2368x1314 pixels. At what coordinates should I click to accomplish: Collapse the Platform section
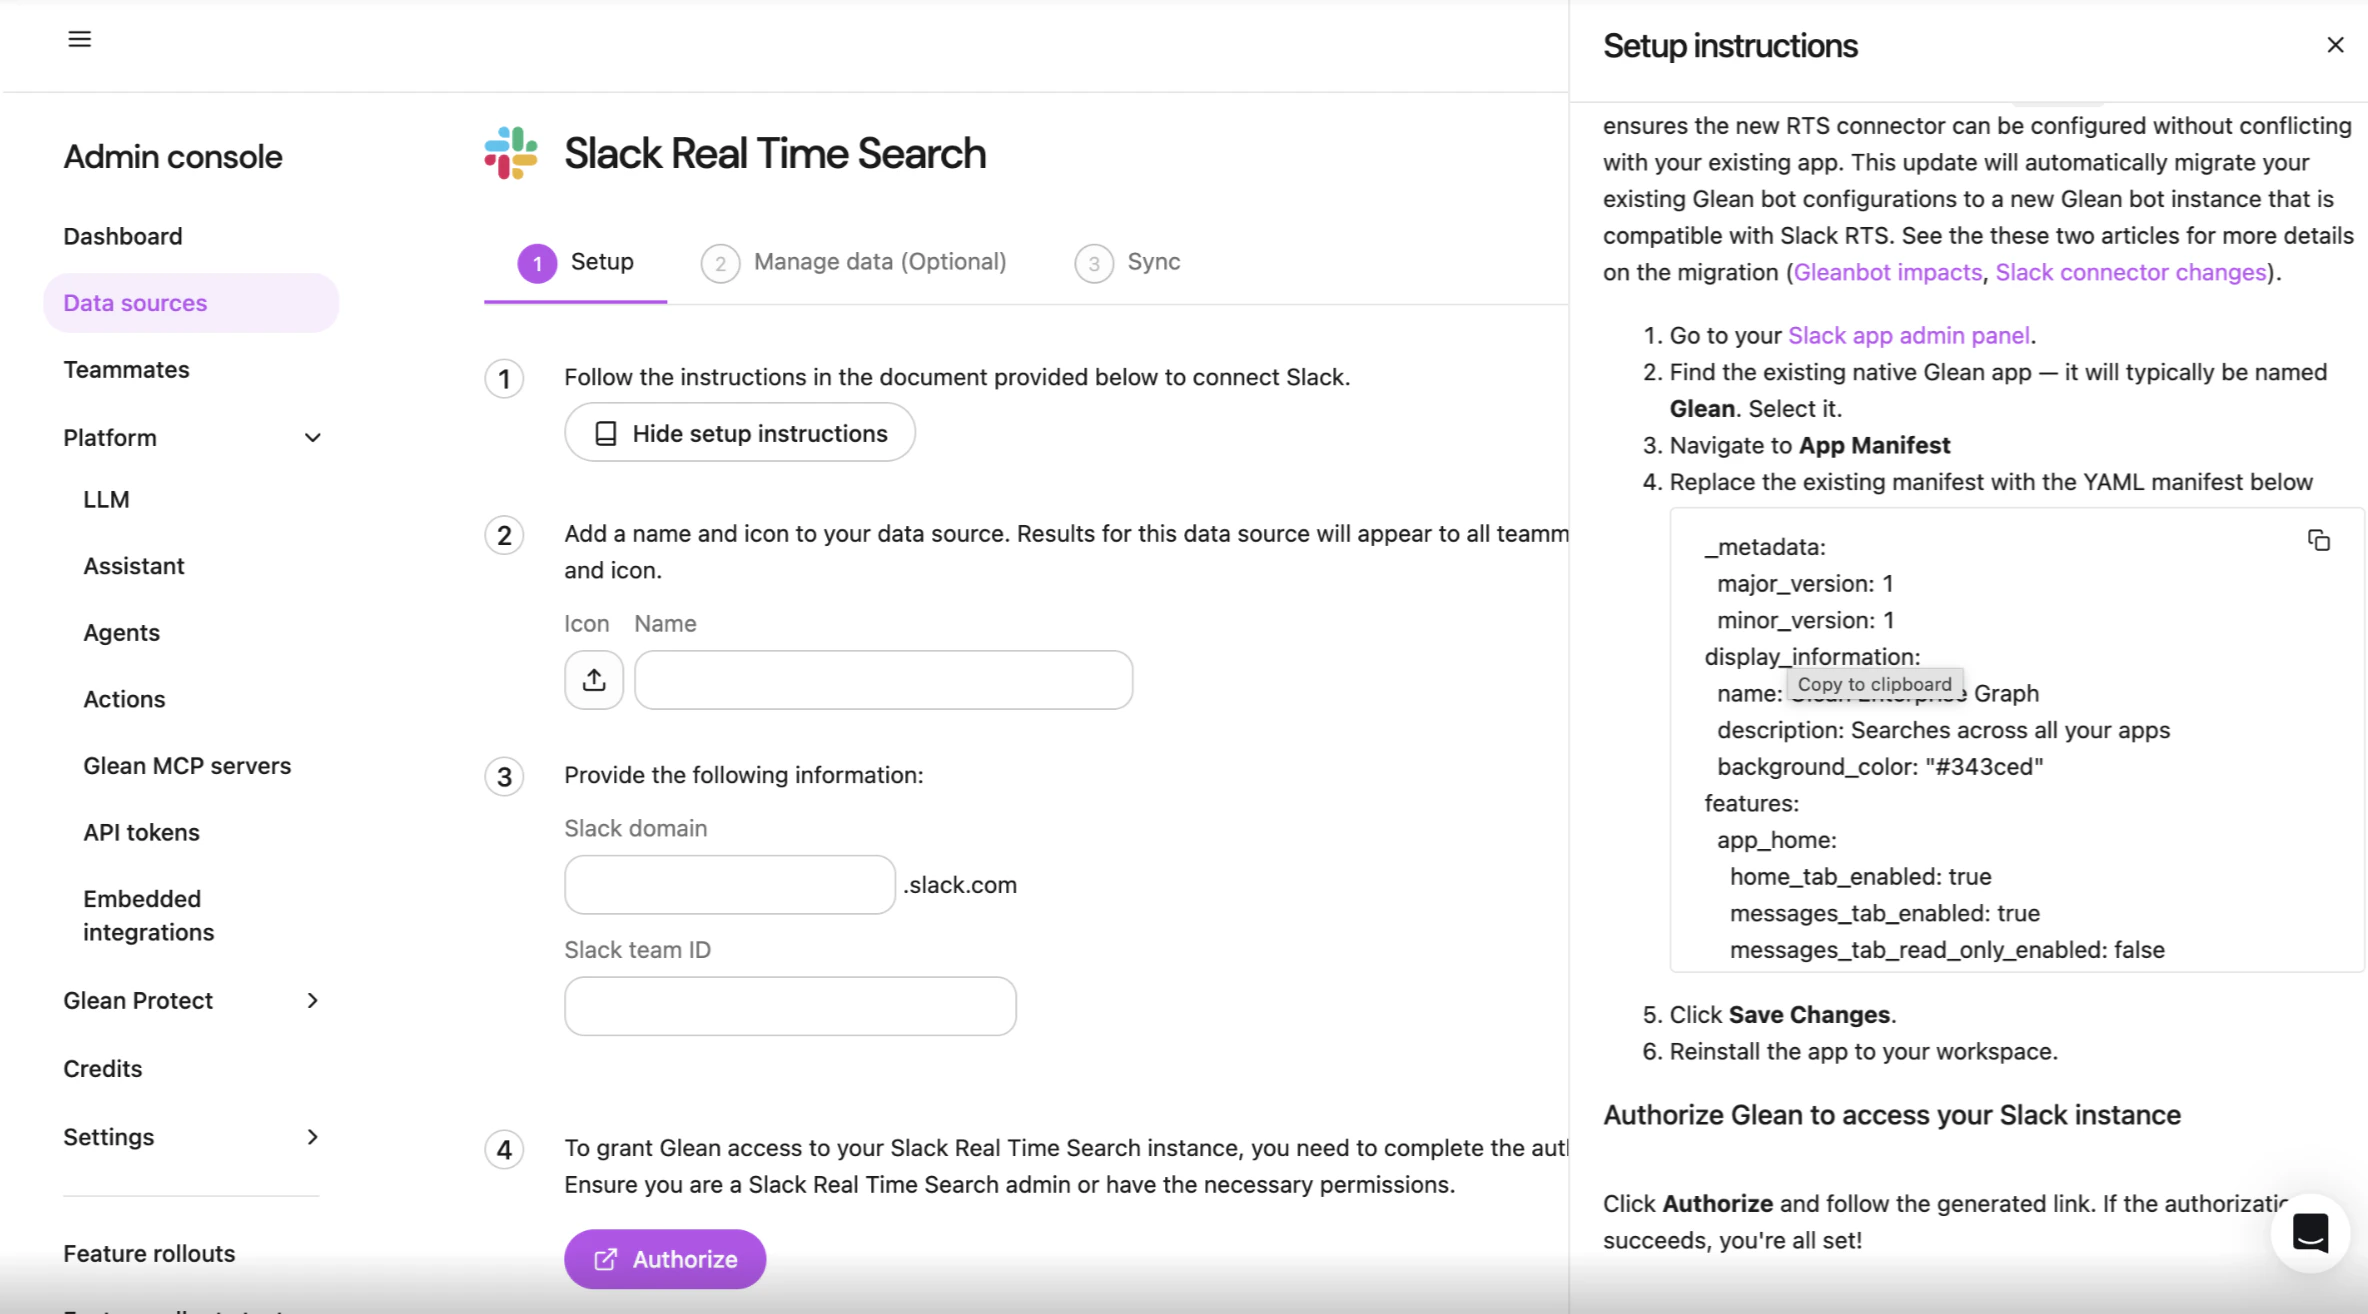pyautogui.click(x=312, y=437)
